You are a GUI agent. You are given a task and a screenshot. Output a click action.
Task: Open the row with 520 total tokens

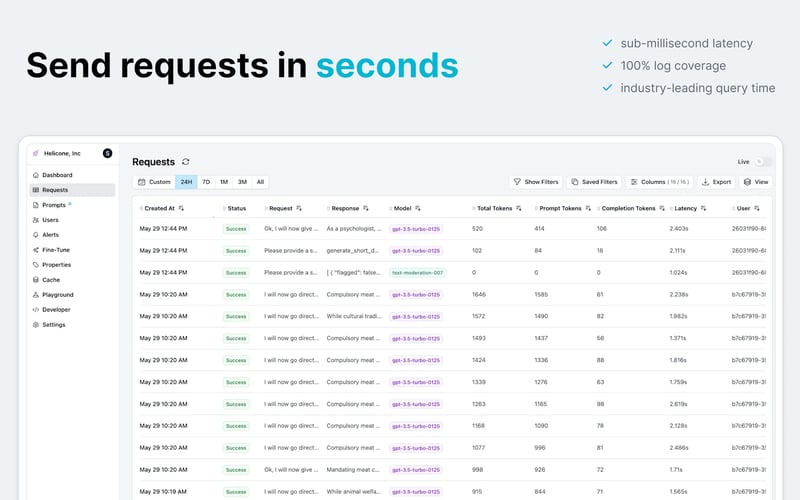pos(453,229)
